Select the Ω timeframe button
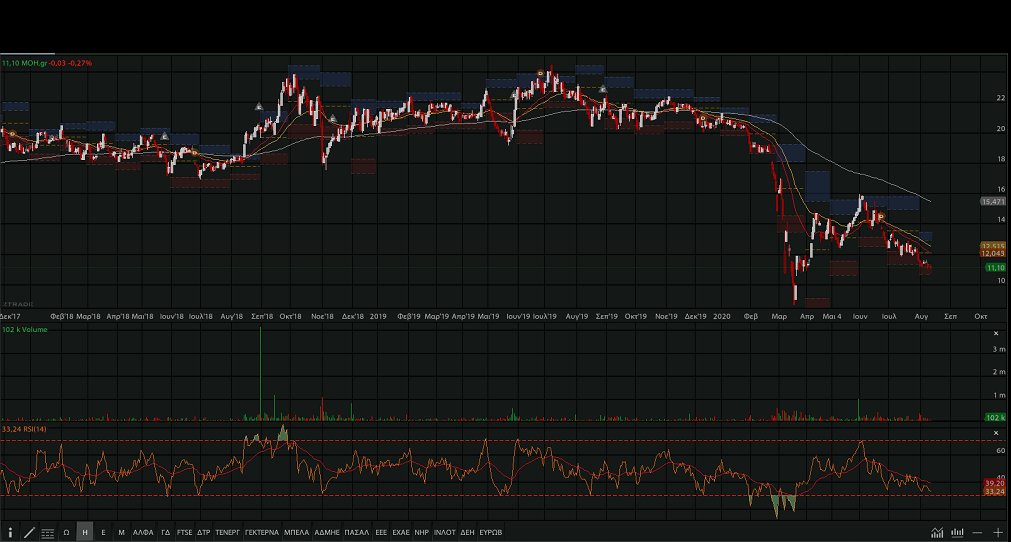The image size is (1011, 542). (66, 533)
